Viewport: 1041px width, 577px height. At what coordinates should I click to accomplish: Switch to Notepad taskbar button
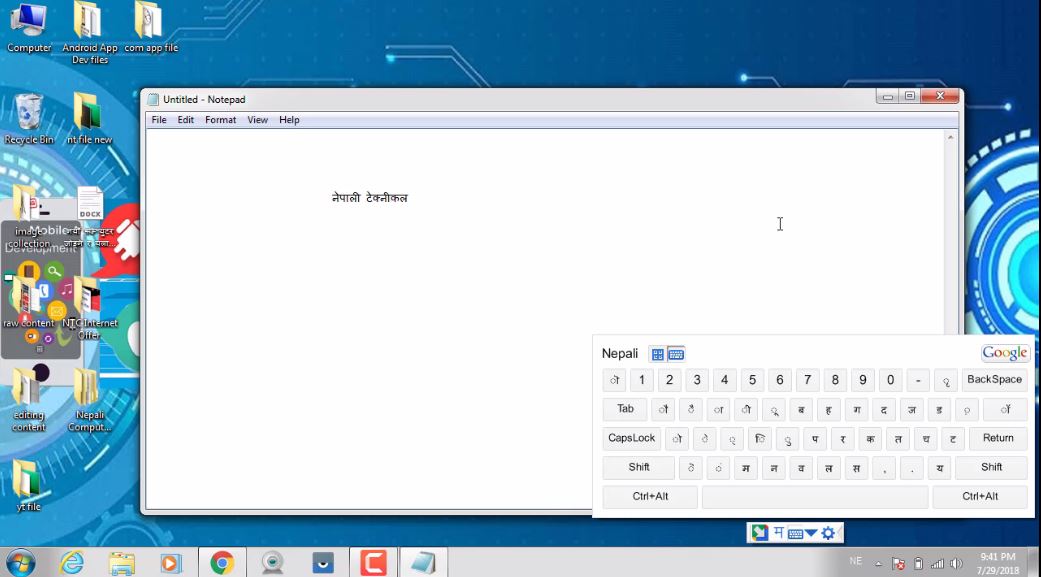point(423,563)
